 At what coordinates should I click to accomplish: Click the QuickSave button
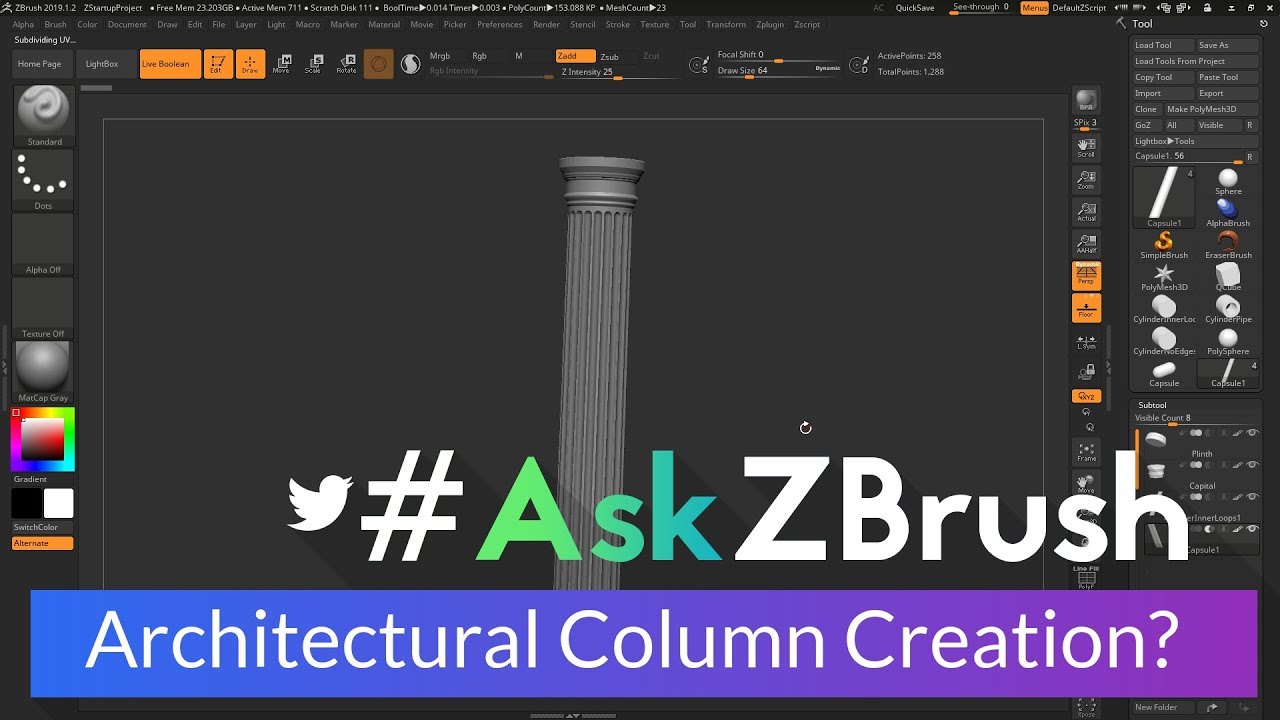pos(915,7)
